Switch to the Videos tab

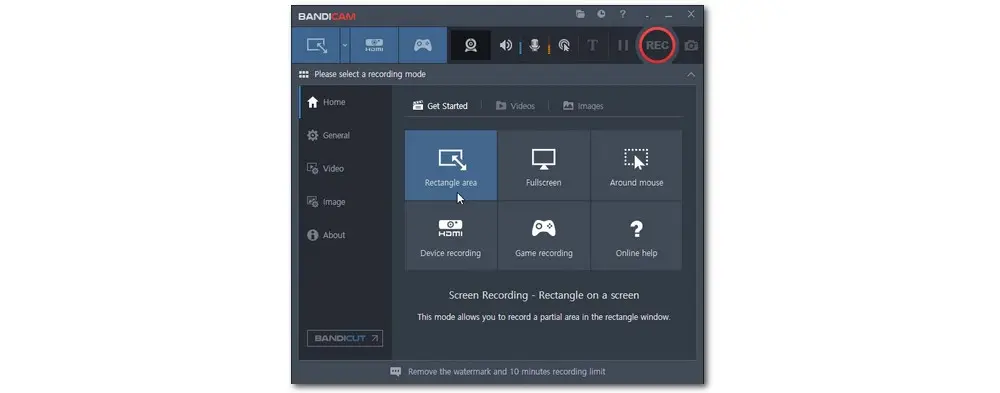pos(515,106)
